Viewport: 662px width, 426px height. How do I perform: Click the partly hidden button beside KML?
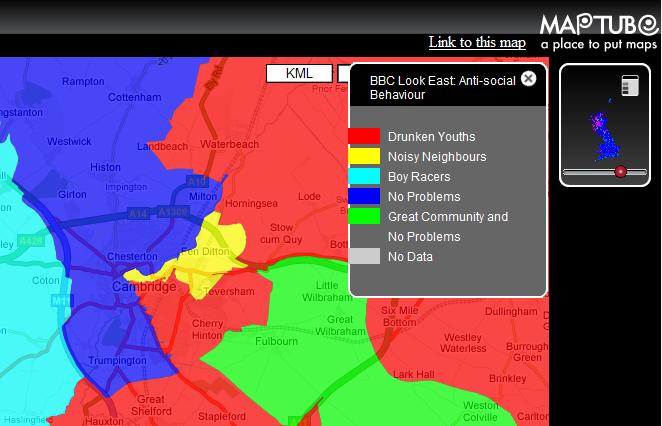344,73
